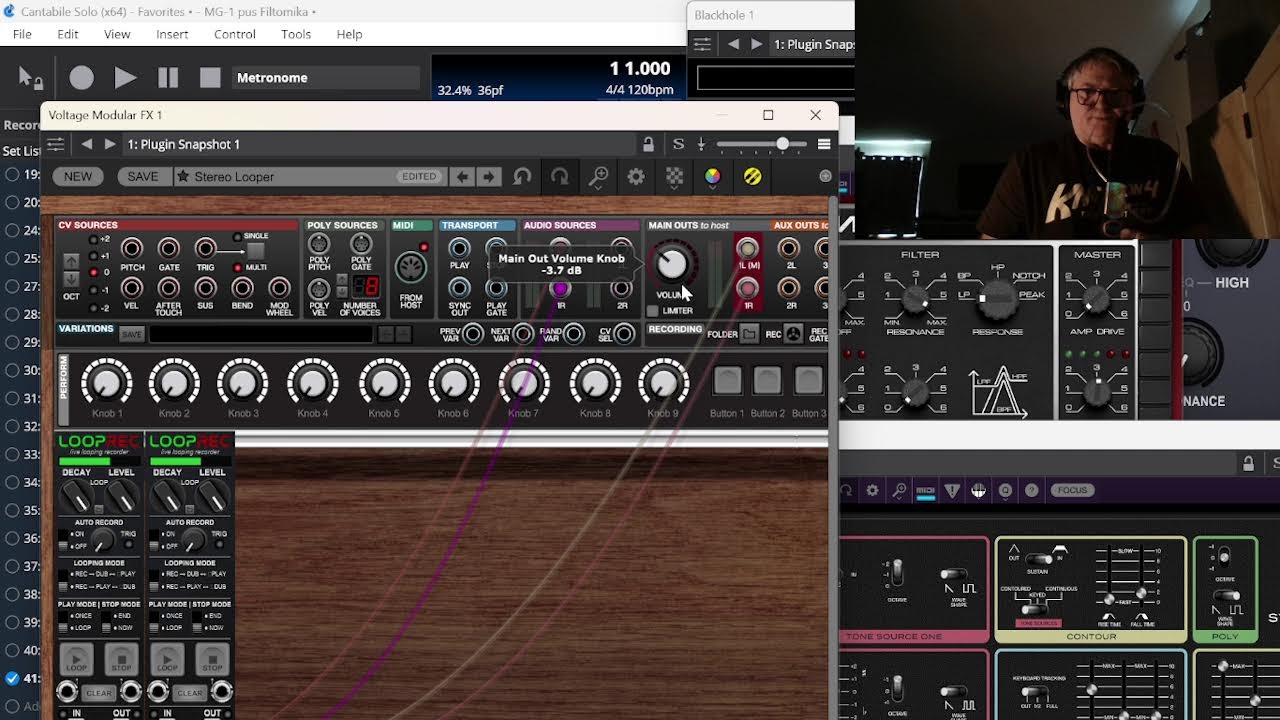This screenshot has width=1280, height=720.
Task: Toggle Auto Record switch on first LoopRec
Action: 64,540
